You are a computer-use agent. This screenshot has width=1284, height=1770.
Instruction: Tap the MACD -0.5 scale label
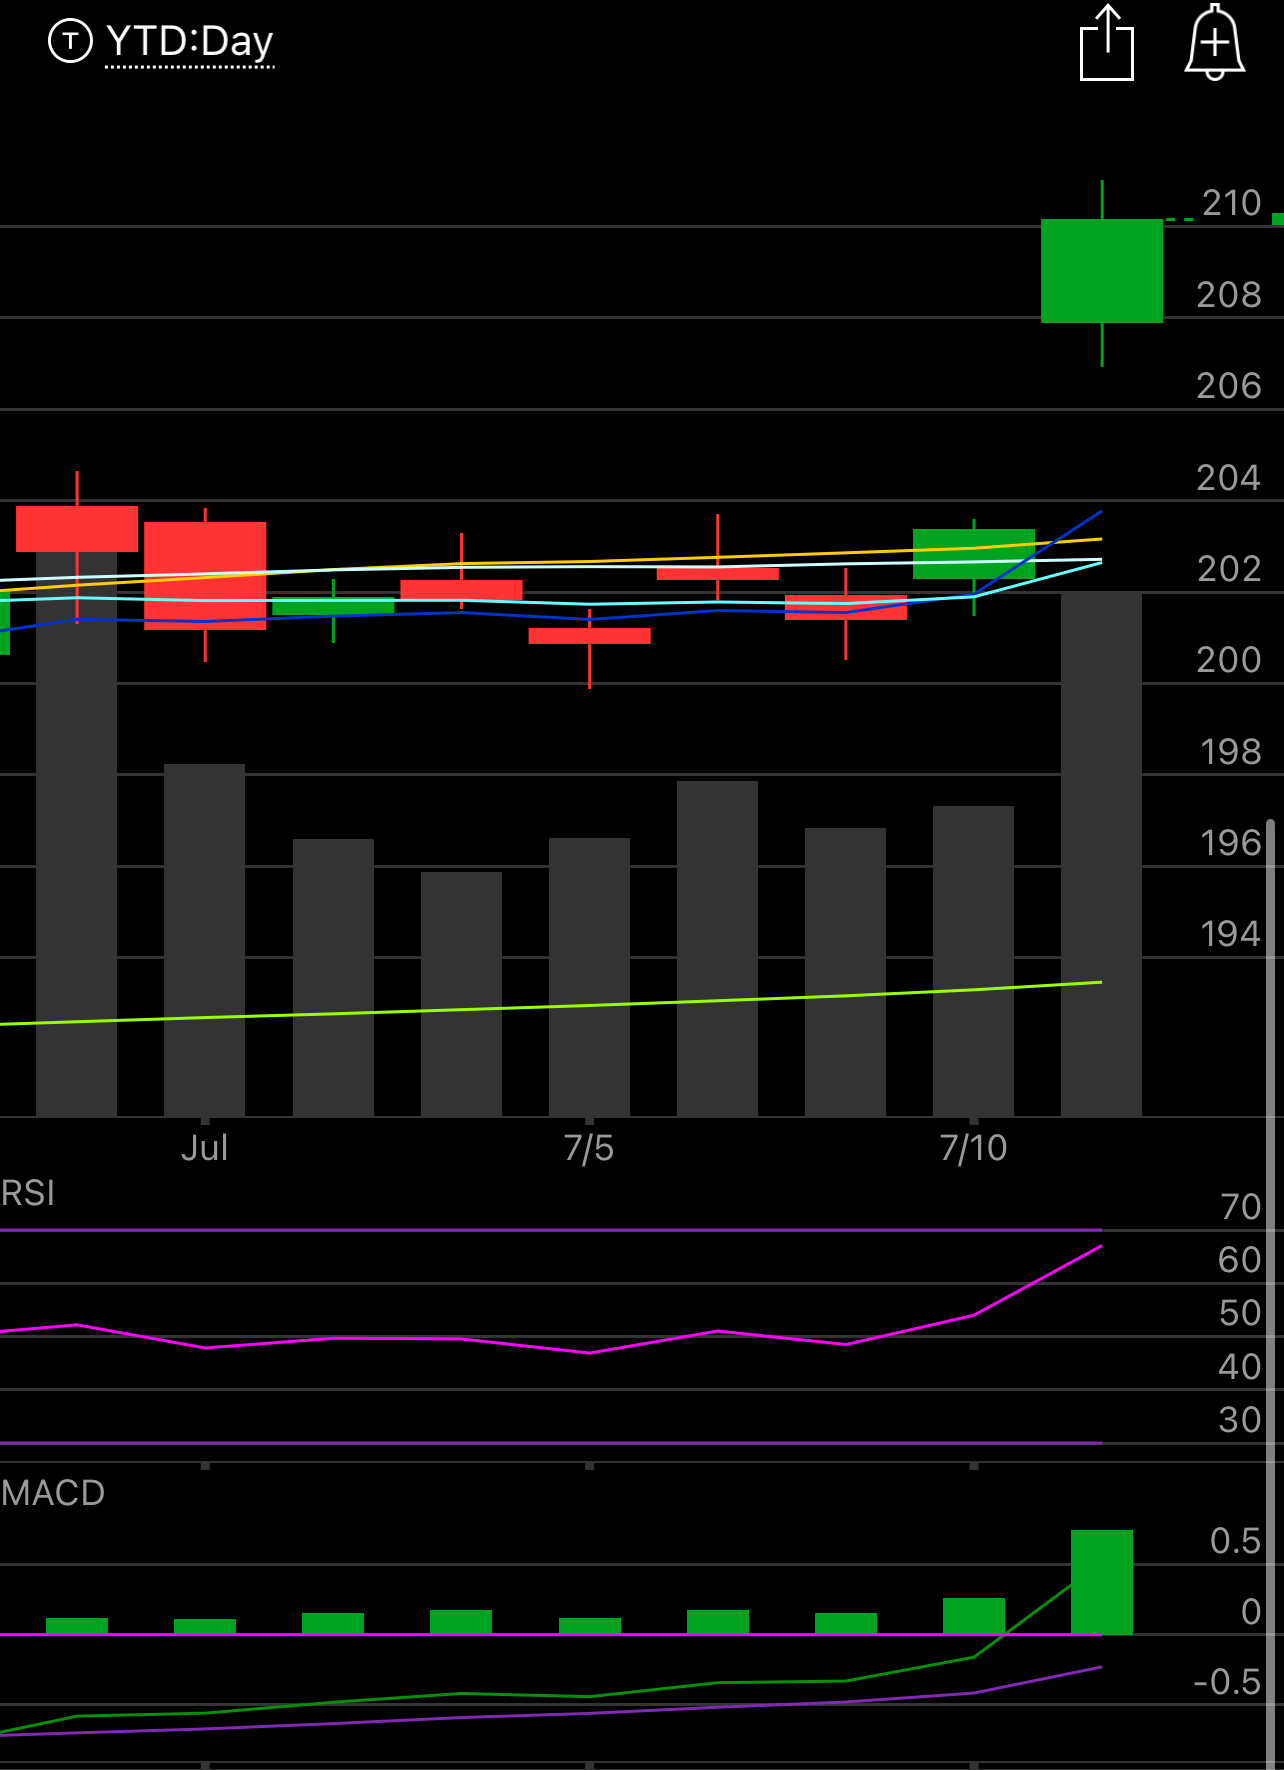(x=1228, y=1682)
